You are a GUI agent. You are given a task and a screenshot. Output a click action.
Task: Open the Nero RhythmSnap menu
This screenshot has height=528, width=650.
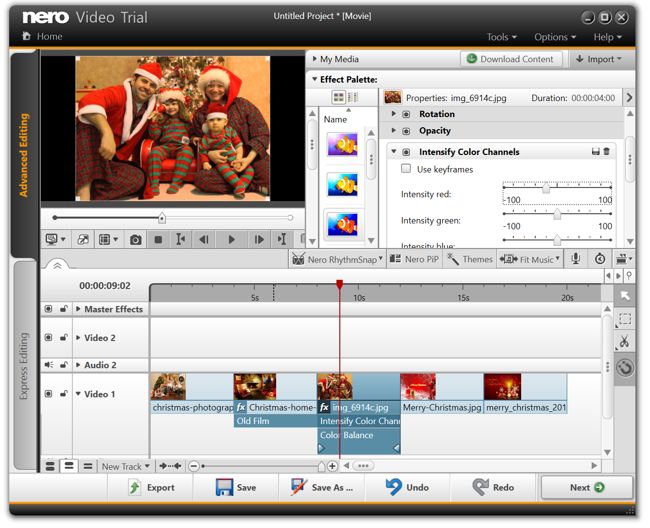337,259
